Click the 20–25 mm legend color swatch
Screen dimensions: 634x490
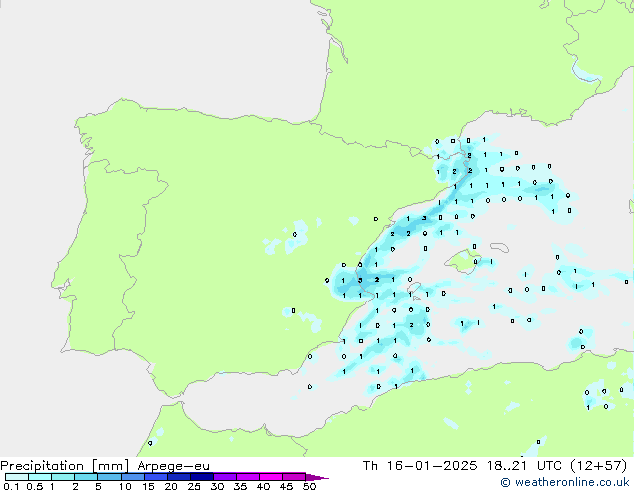tap(178, 477)
